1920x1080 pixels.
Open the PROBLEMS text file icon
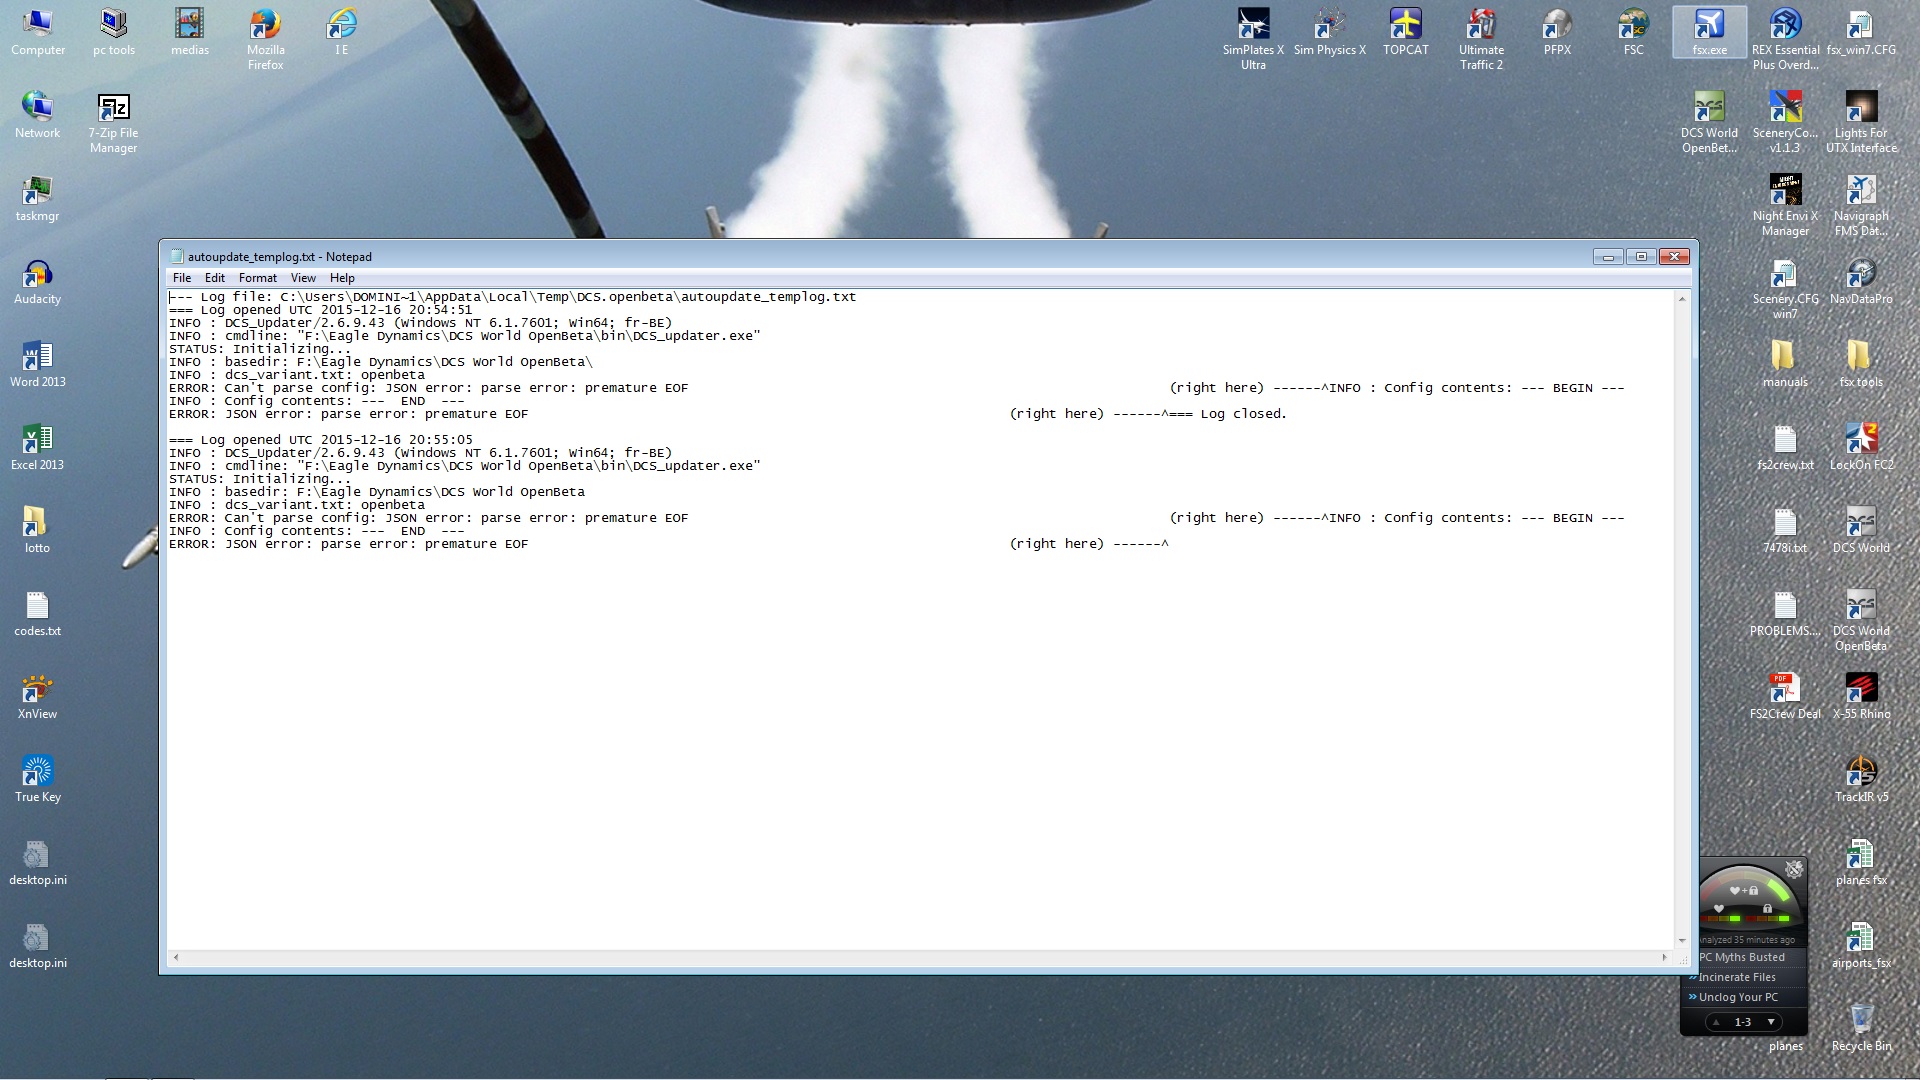click(1785, 613)
